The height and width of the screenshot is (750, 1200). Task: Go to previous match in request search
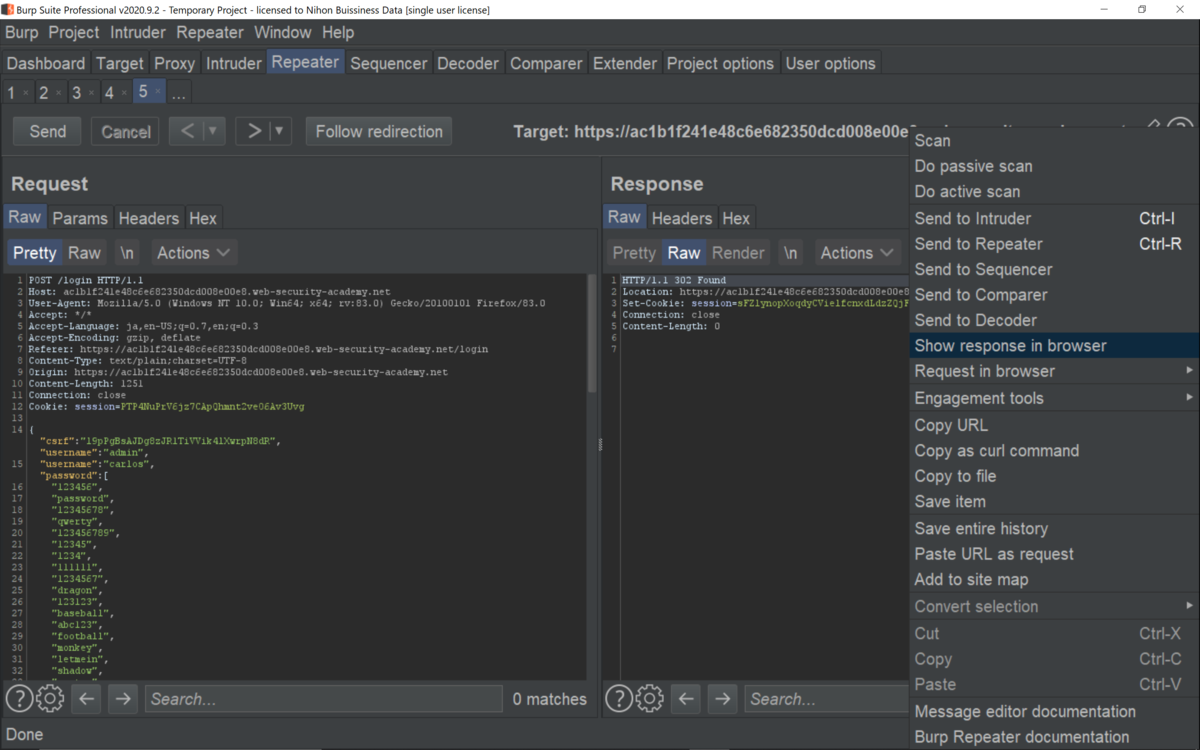click(x=86, y=699)
